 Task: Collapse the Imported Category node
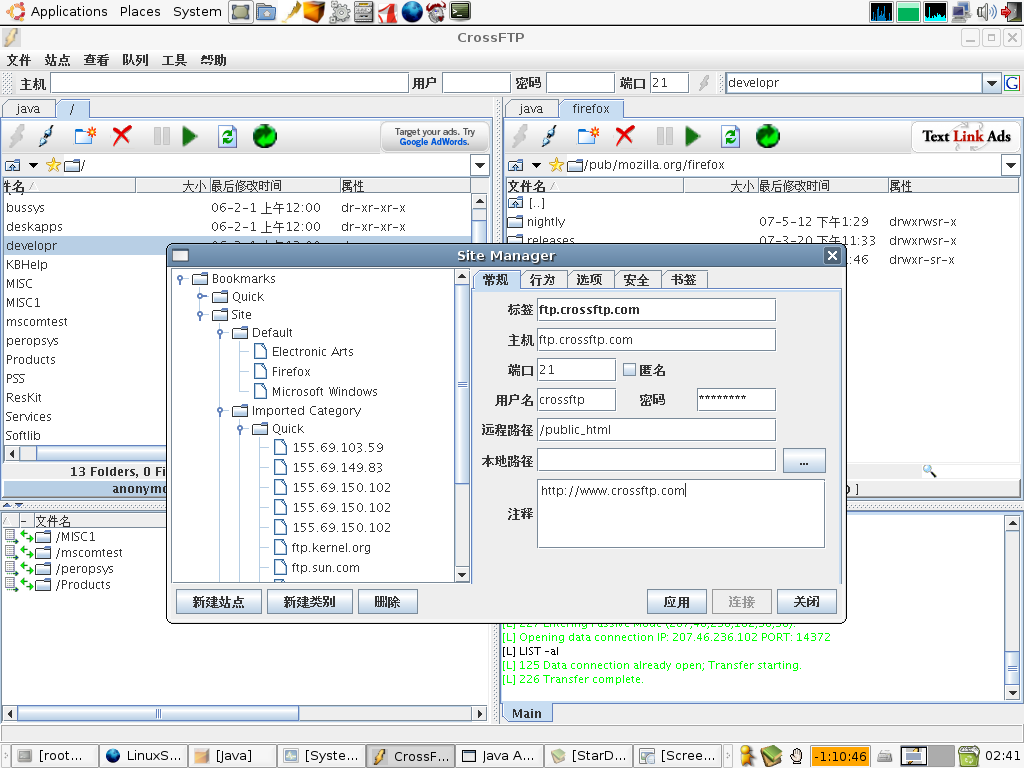pyautogui.click(x=221, y=411)
